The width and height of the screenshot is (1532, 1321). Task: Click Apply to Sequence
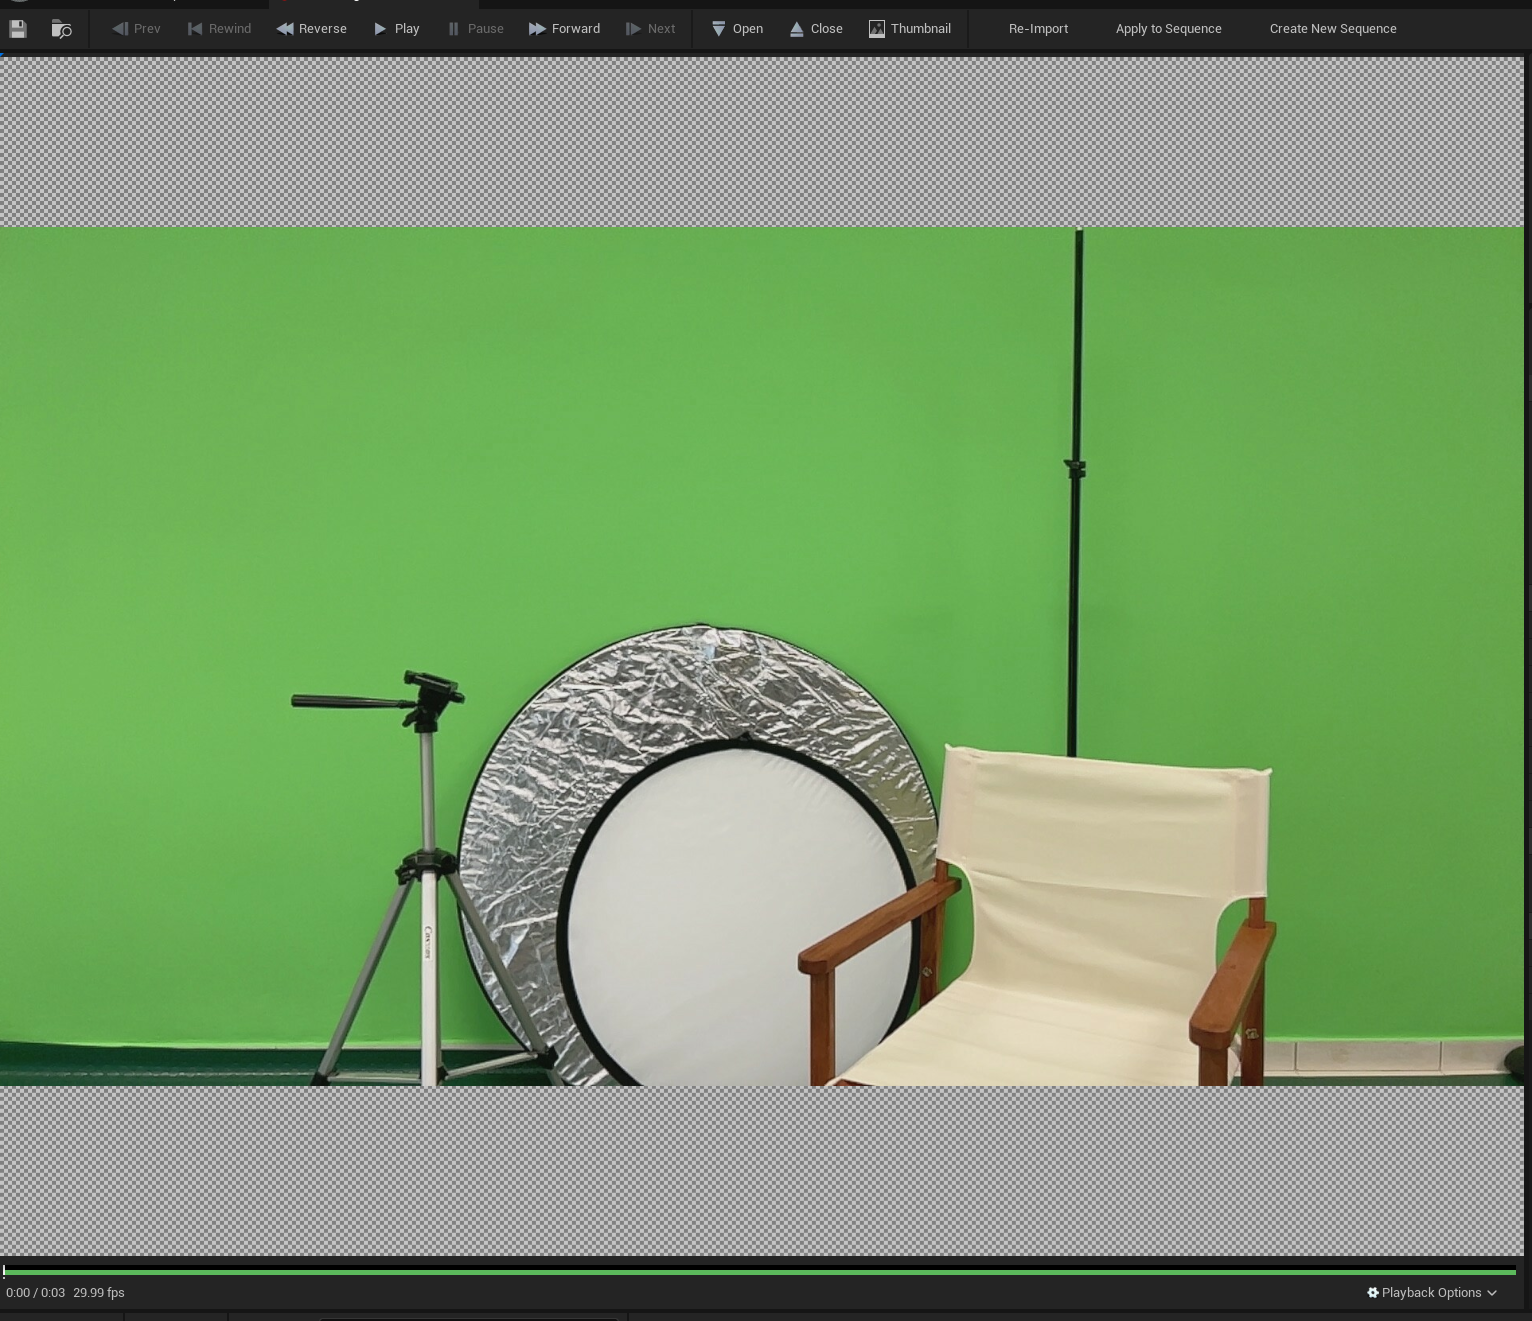click(x=1168, y=29)
